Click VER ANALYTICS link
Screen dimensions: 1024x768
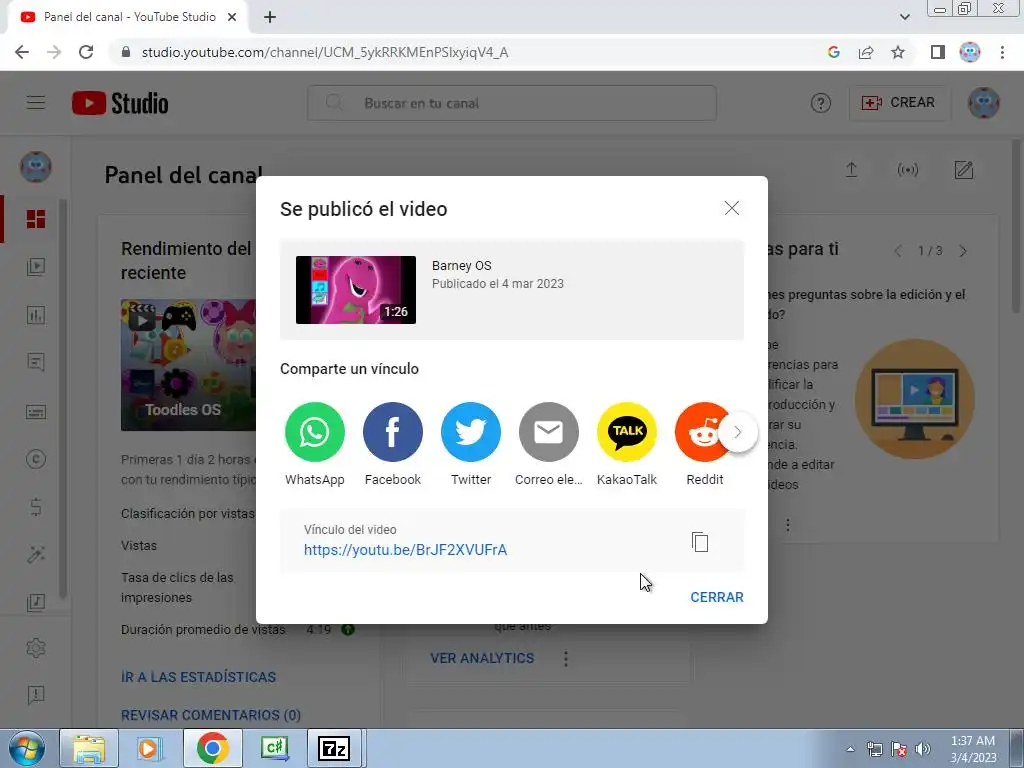coord(482,658)
